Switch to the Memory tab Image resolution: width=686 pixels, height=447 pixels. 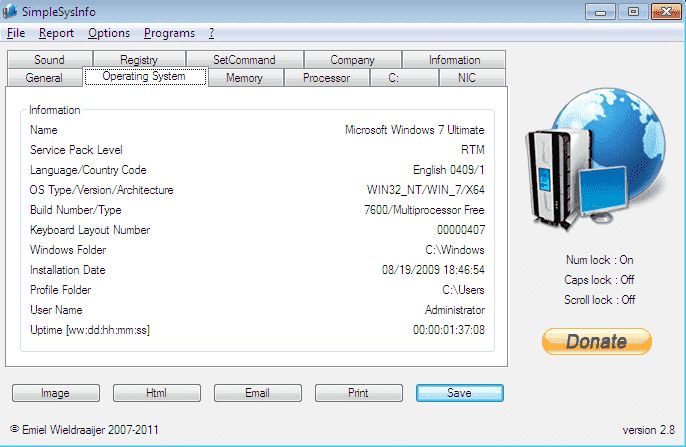[x=244, y=78]
